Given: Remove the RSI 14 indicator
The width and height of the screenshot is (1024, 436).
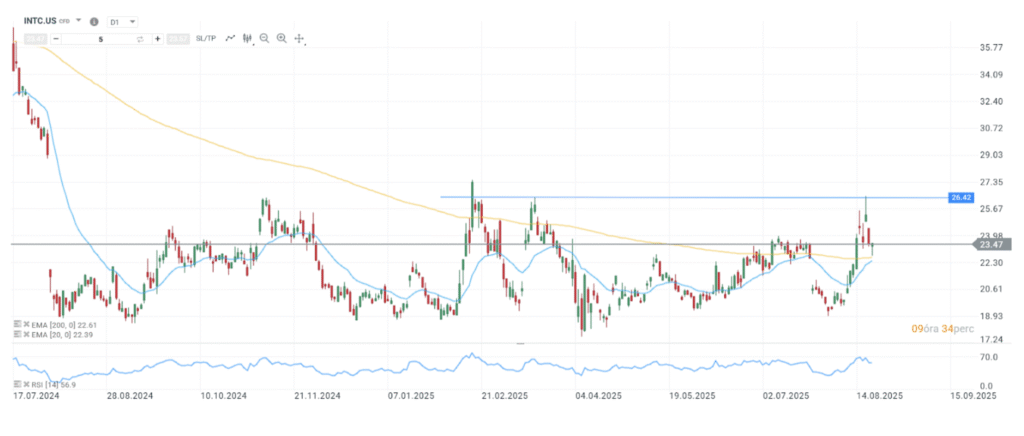Looking at the screenshot, I should (24, 383).
